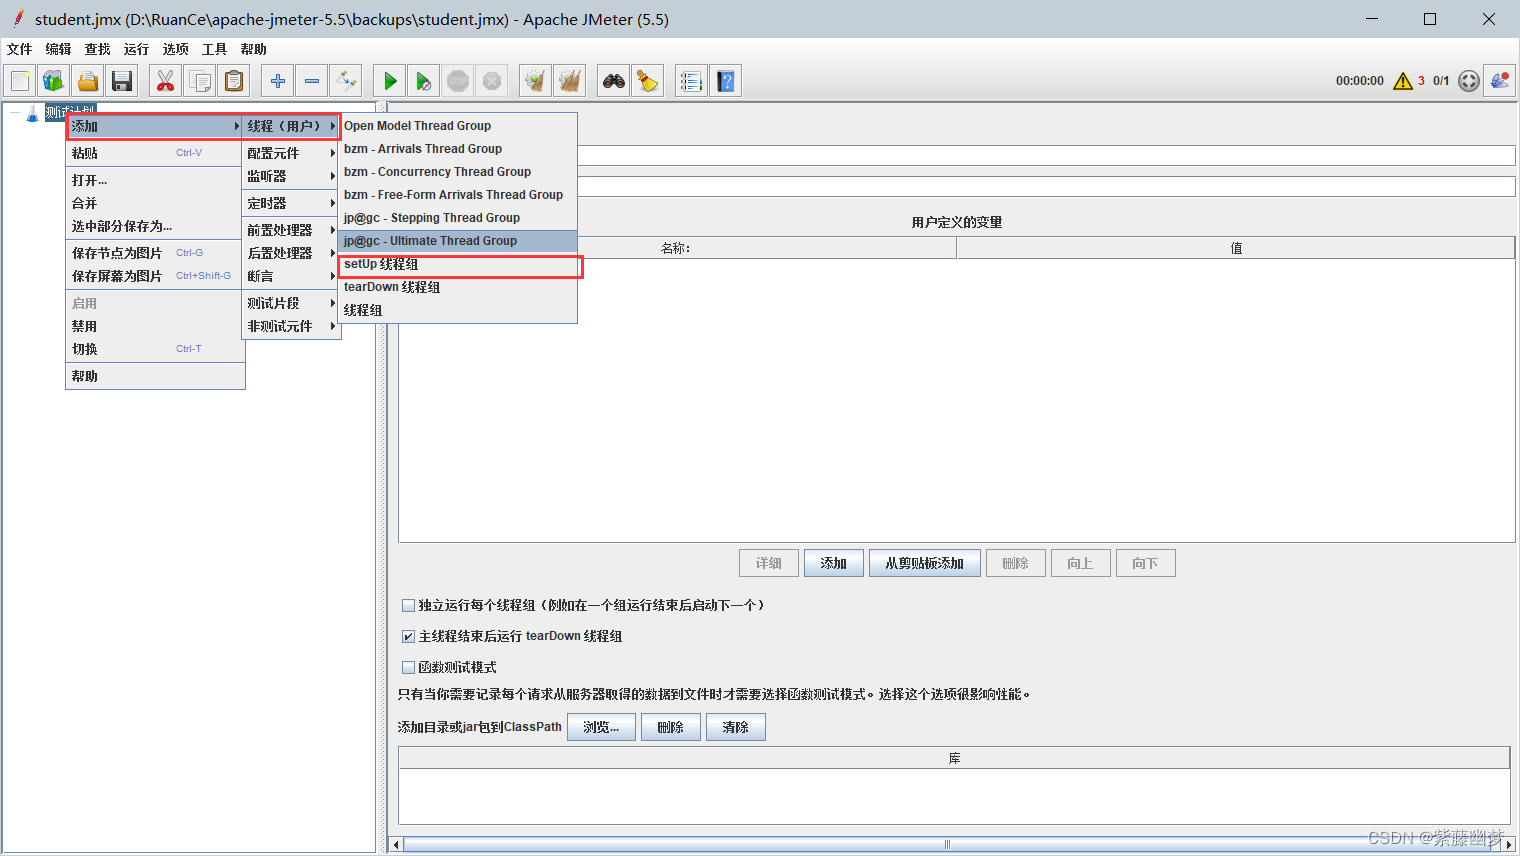This screenshot has height=856, width=1520.
Task: Expand 线程（用户）submenu
Action: click(291, 126)
